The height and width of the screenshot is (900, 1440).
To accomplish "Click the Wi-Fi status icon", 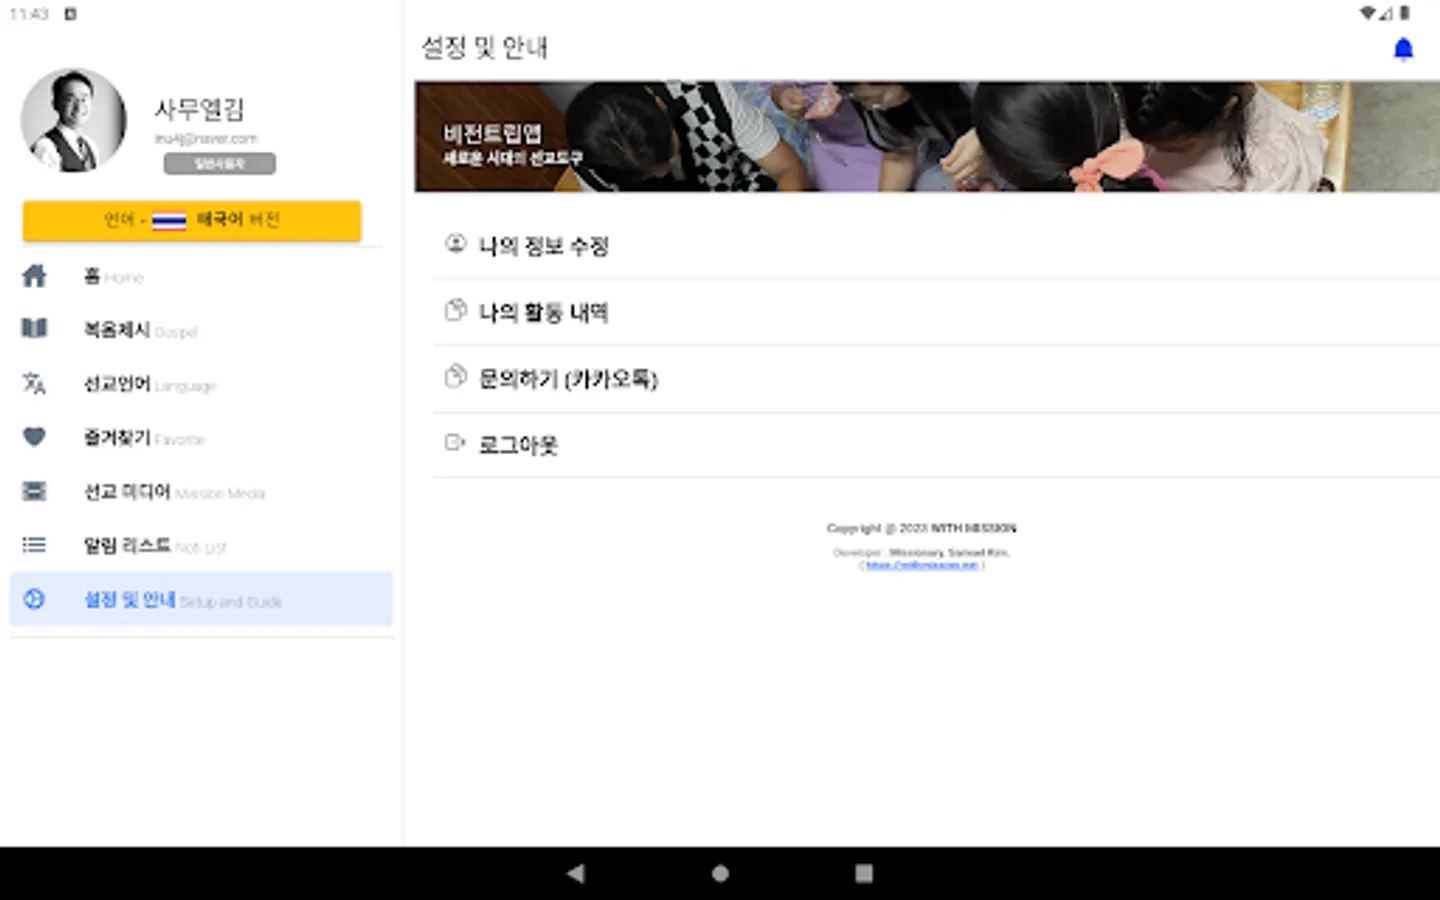I will (x=1368, y=13).
